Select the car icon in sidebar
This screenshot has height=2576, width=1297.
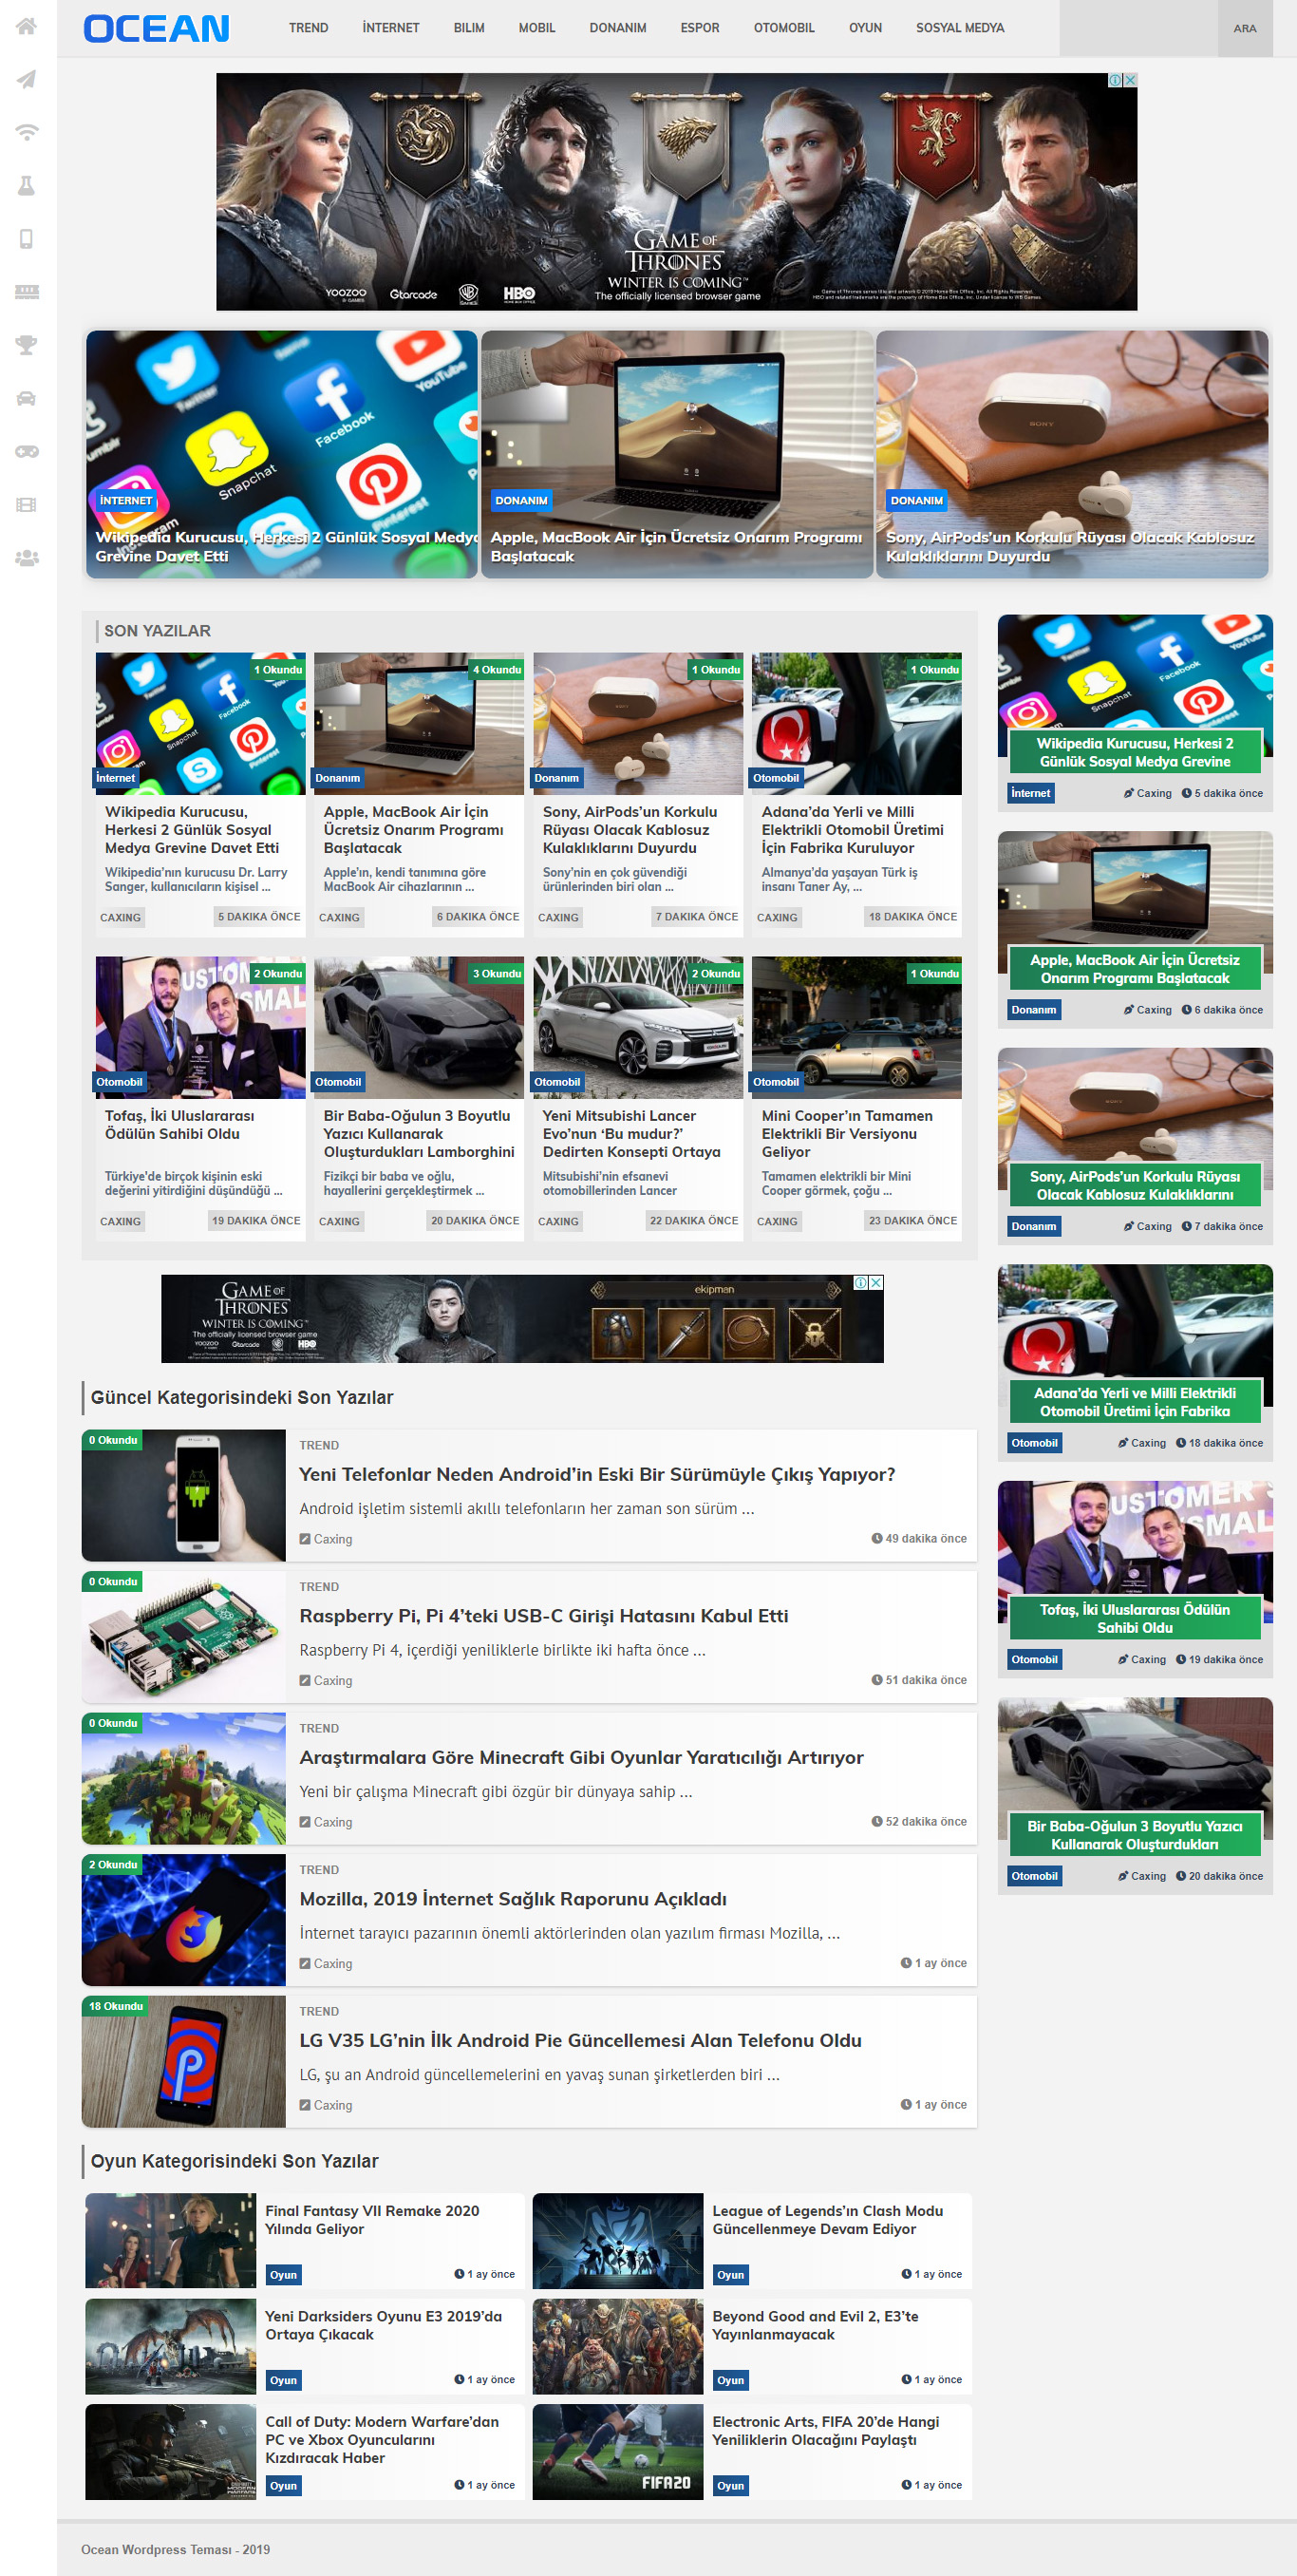(x=27, y=398)
